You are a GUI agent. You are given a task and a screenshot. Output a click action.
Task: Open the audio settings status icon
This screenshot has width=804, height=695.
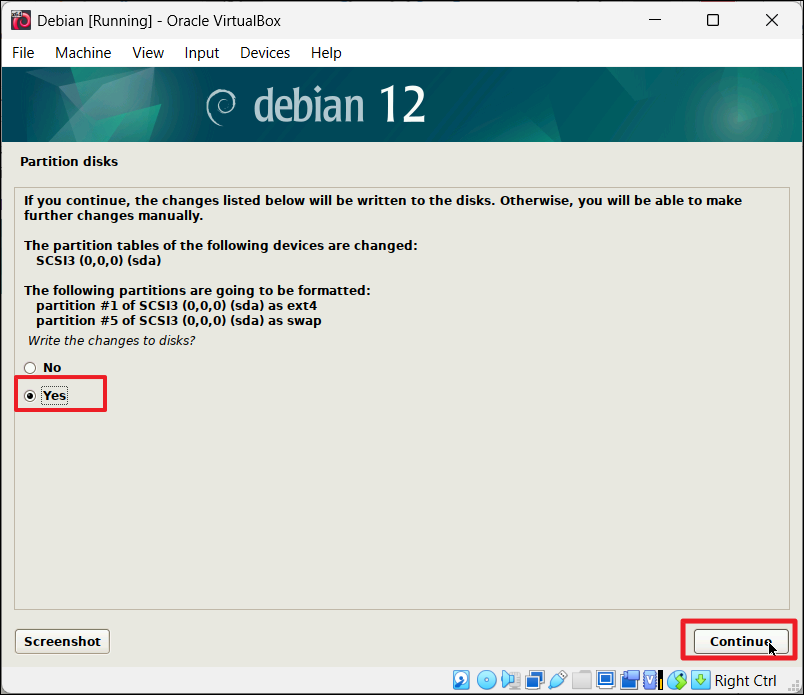coord(510,681)
